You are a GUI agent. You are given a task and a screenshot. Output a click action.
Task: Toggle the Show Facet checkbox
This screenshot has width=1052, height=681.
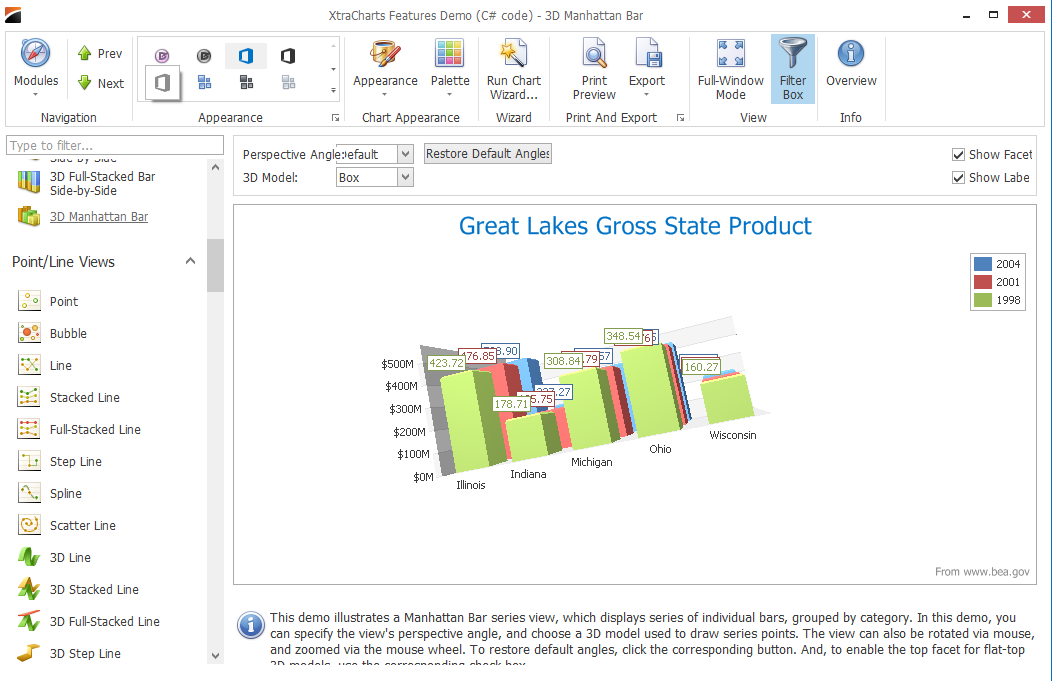[x=958, y=155]
